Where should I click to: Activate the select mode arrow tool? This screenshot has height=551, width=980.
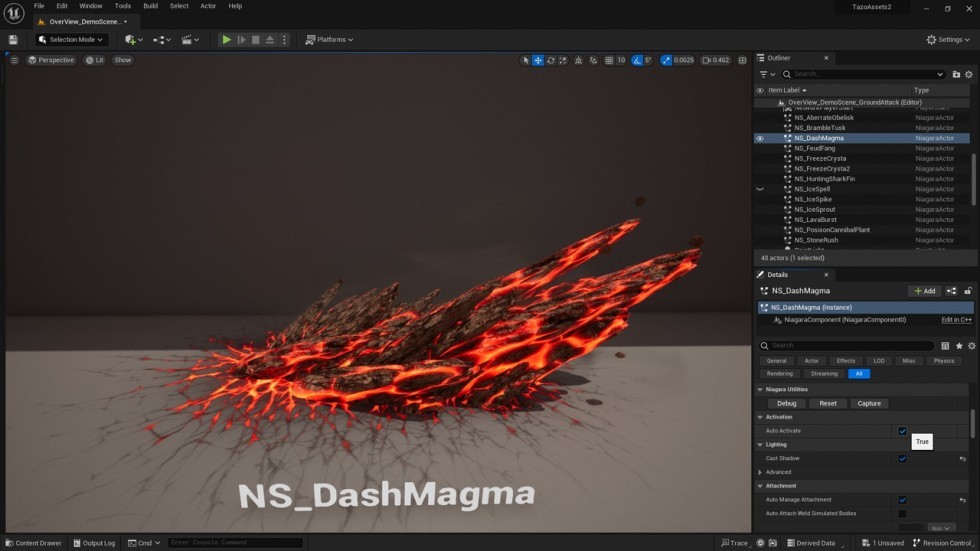[525, 60]
